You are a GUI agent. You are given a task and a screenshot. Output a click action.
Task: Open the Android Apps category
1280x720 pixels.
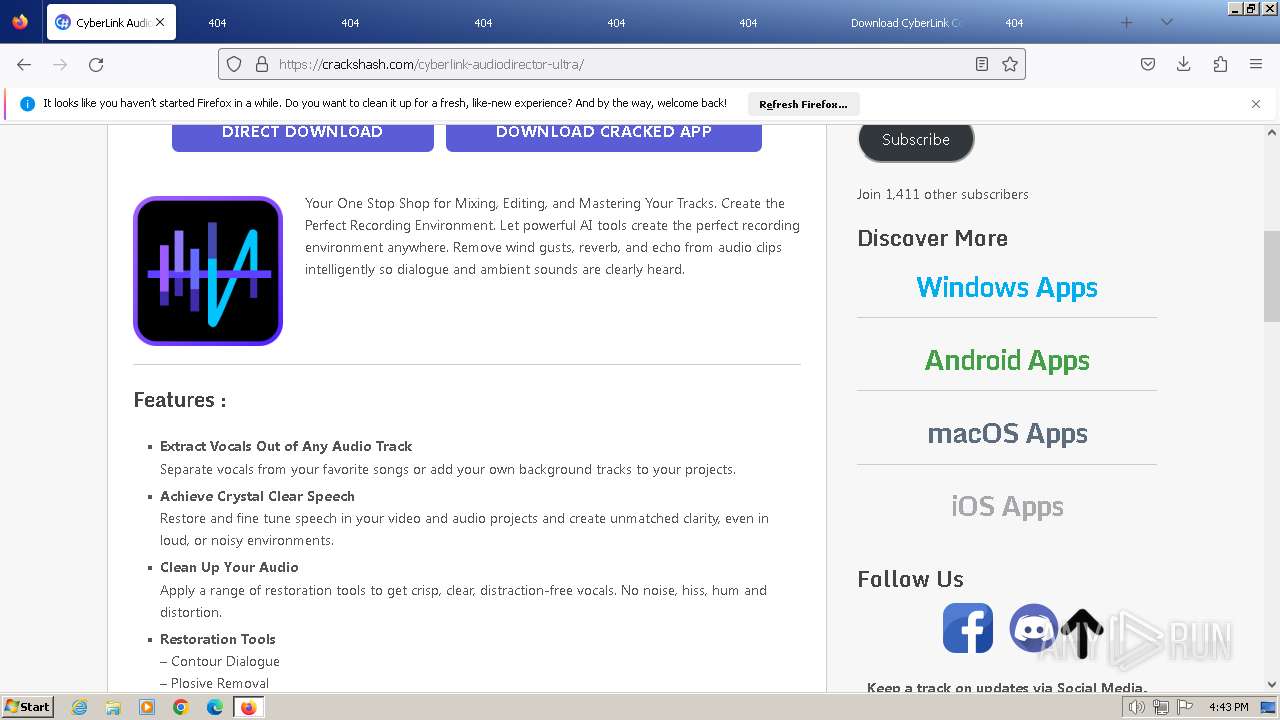[x=1007, y=360]
